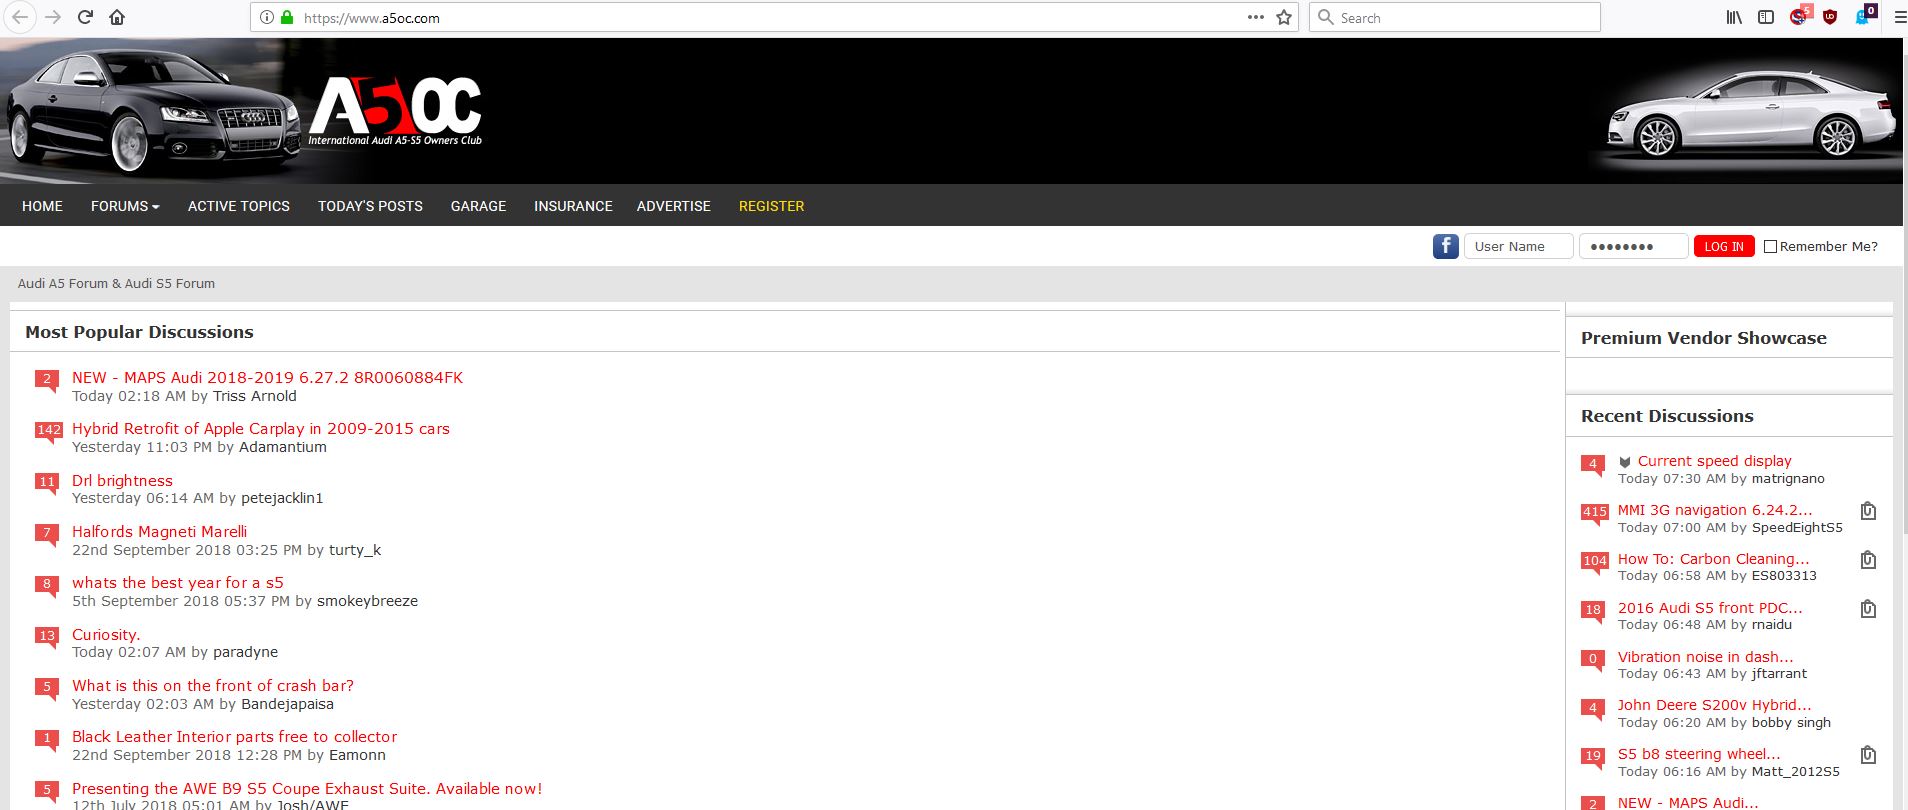The height and width of the screenshot is (810, 1908).
Task: Open red script-blocker extension with badge 5
Action: [x=1799, y=15]
